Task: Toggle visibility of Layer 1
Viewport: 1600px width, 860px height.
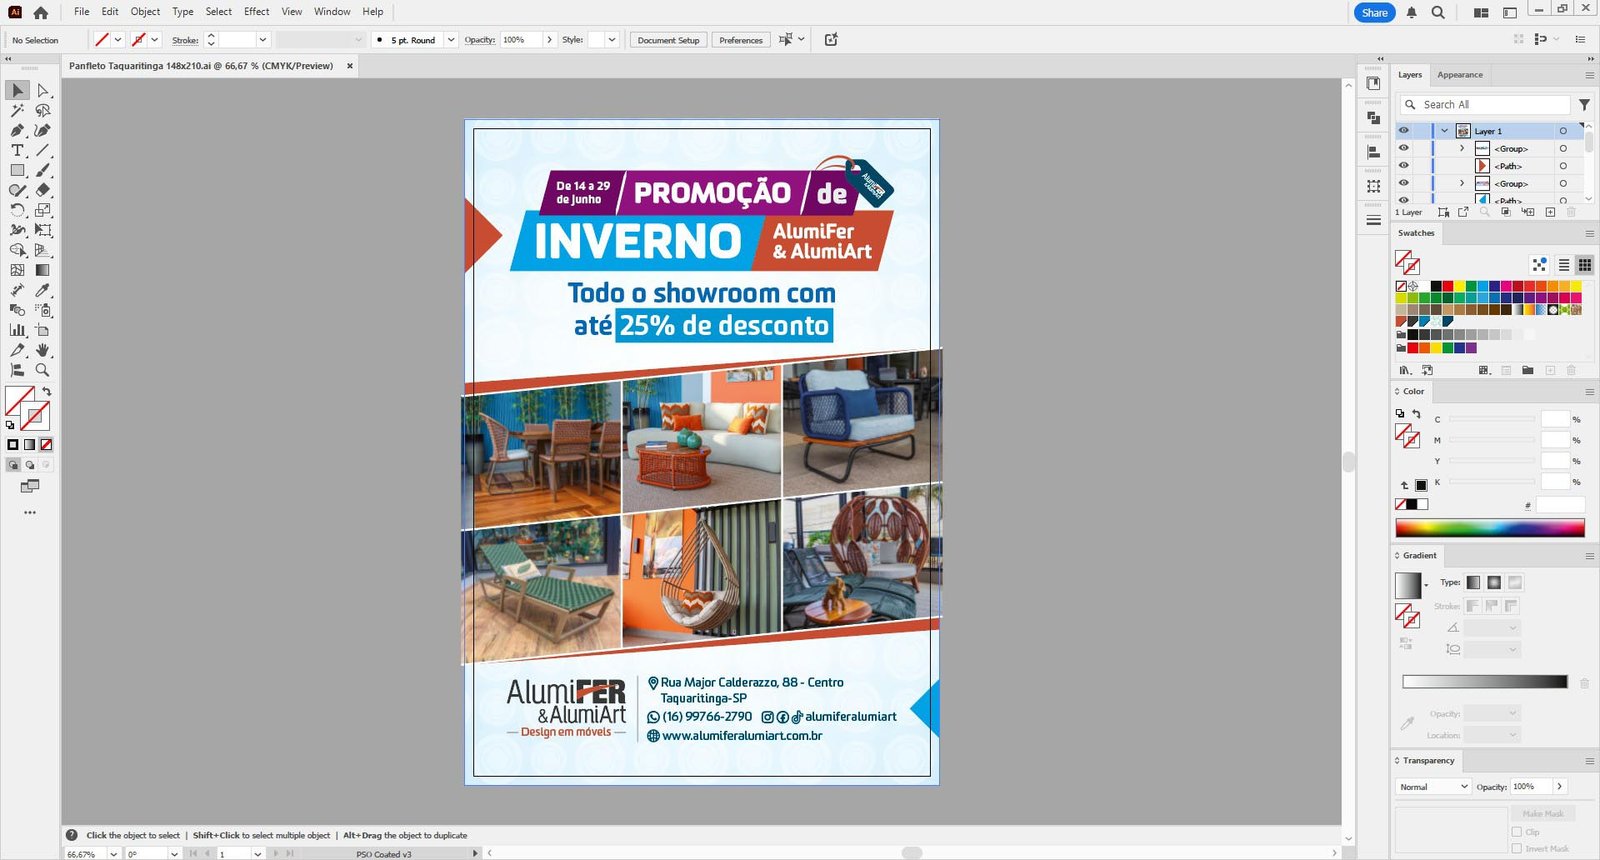Action: 1404,131
